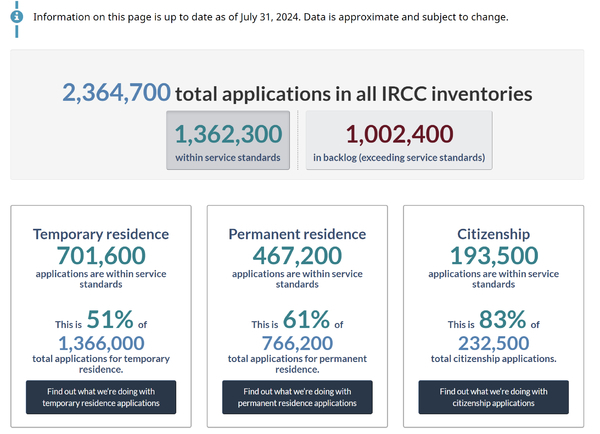This screenshot has height=434, width=600.
Task: Click the 1,366,000 total temporary applications number
Action: click(101, 343)
